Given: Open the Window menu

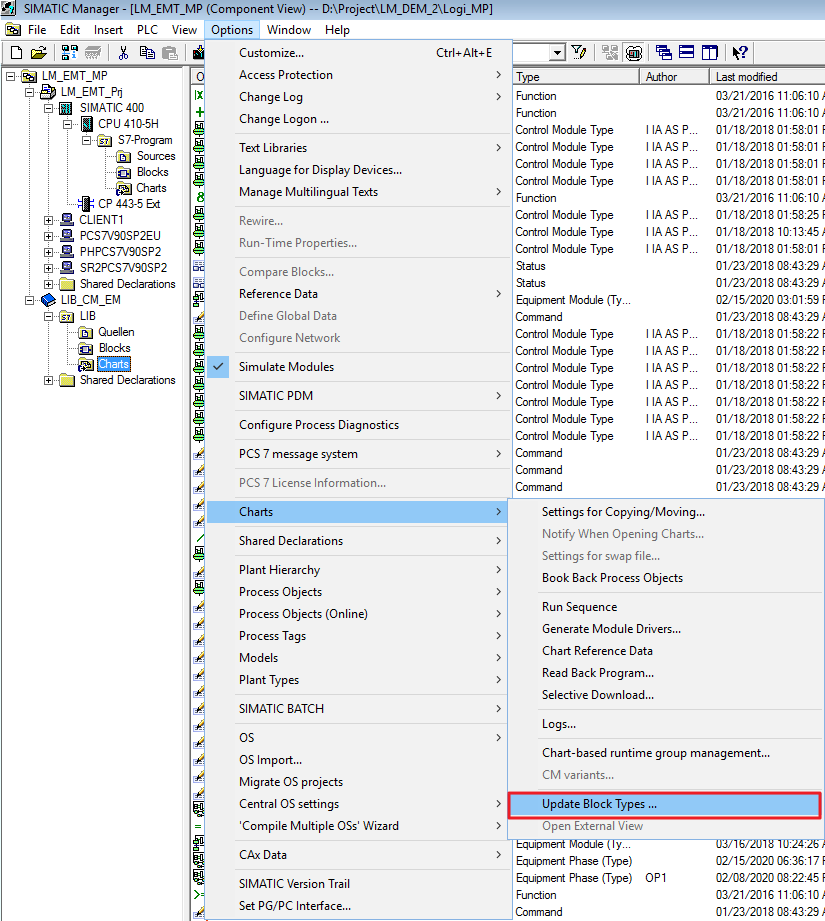Looking at the screenshot, I should [289, 30].
